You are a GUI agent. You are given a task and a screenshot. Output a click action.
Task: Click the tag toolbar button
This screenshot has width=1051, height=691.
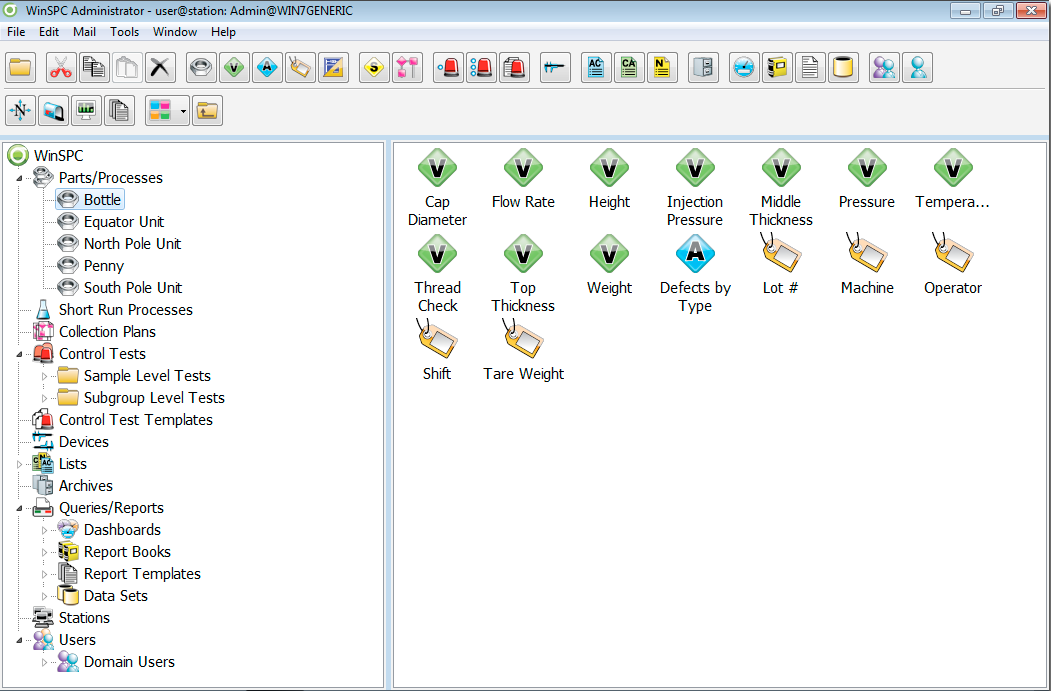click(x=300, y=68)
